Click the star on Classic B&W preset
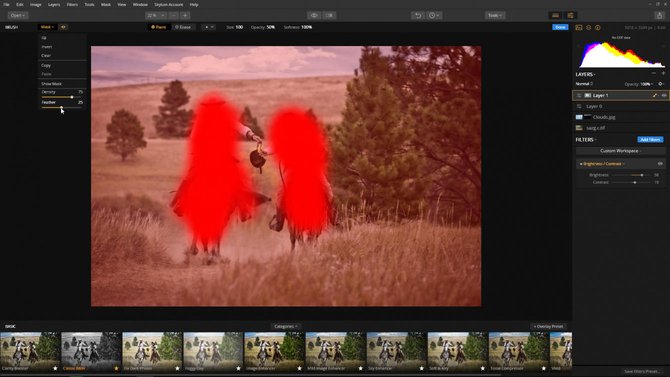The image size is (670, 377). click(x=116, y=368)
